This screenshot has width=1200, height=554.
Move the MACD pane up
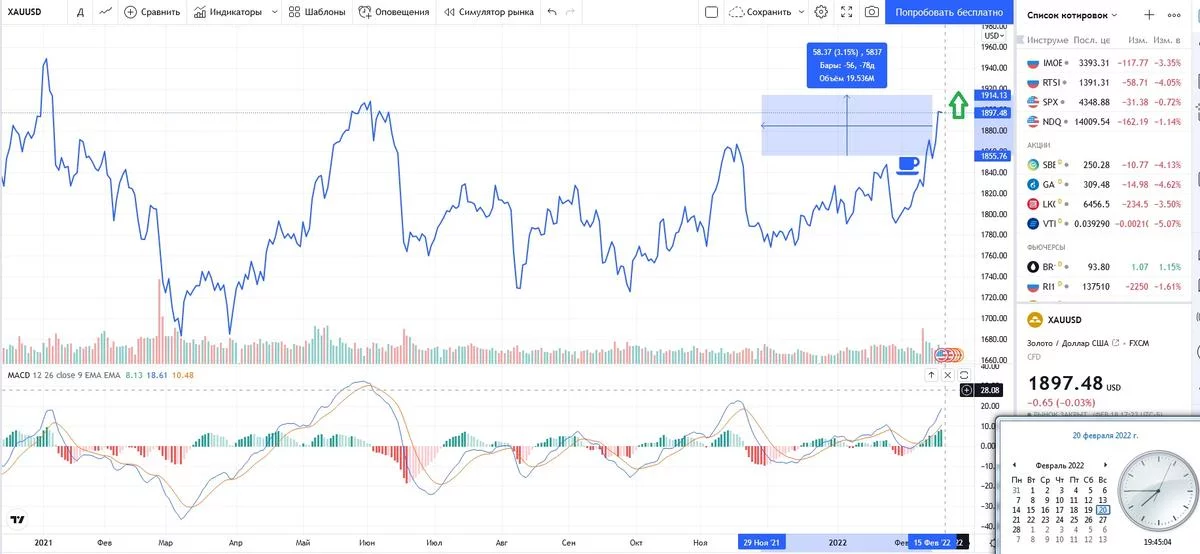pos(931,375)
